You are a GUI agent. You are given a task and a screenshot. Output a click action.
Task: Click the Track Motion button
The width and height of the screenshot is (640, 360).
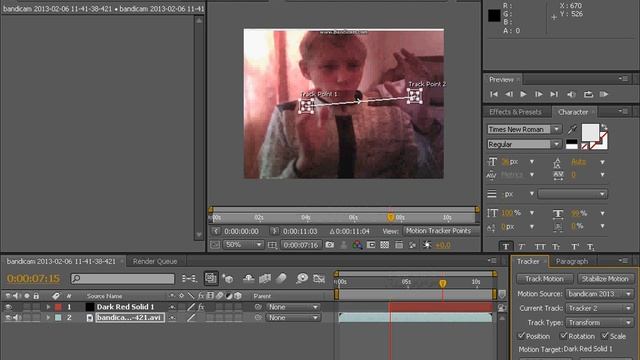(x=544, y=279)
